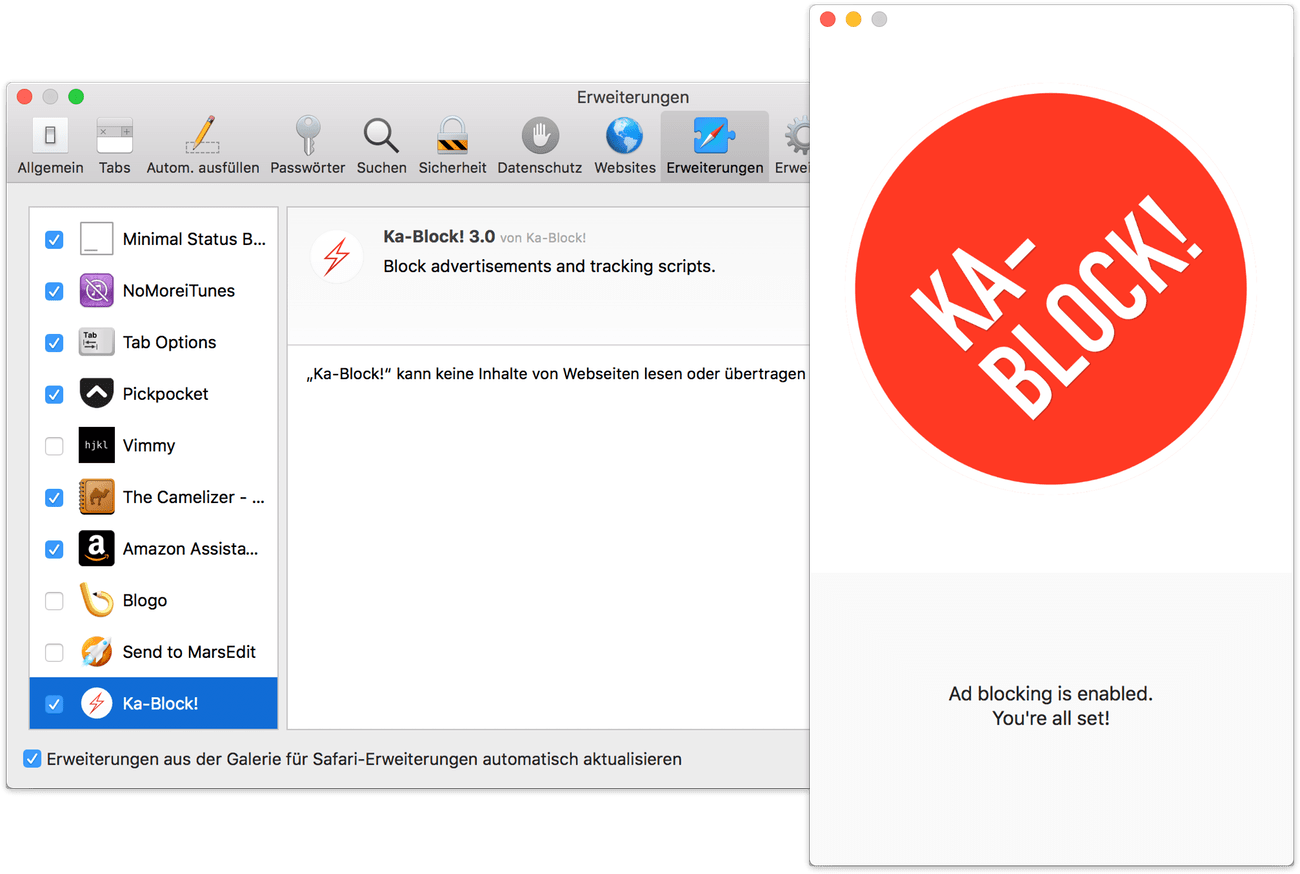This screenshot has width=1300, height=874.
Task: Enable the Send to MarsEdit checkbox
Action: [x=54, y=652]
